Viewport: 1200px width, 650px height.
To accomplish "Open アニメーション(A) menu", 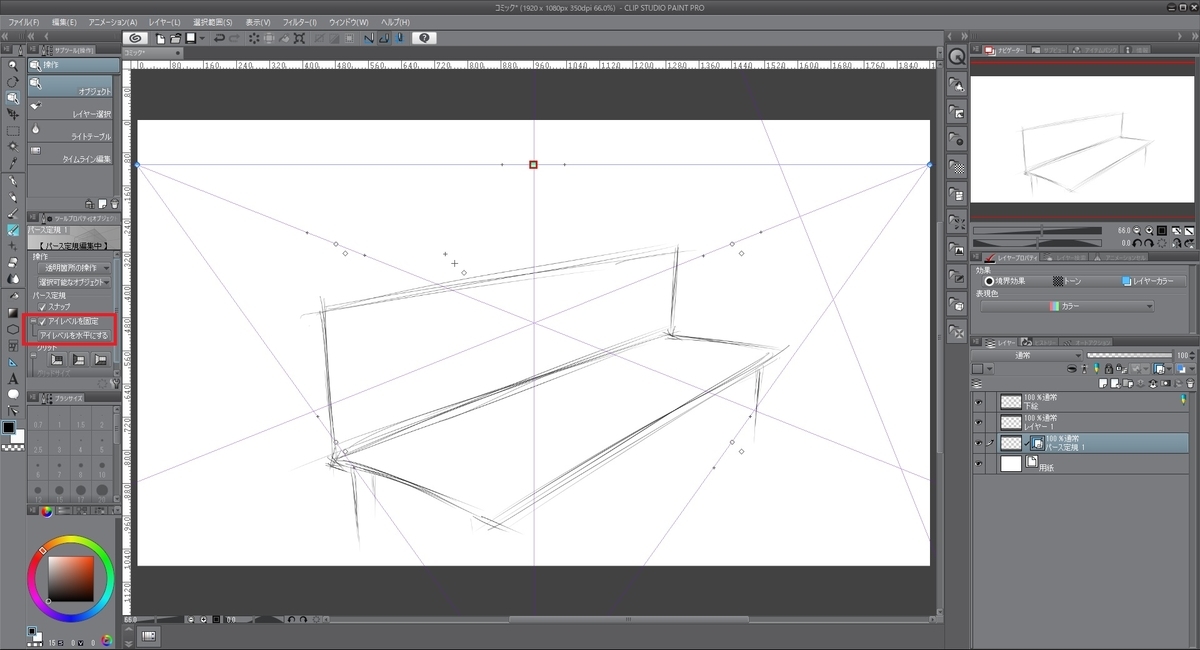I will point(113,21).
